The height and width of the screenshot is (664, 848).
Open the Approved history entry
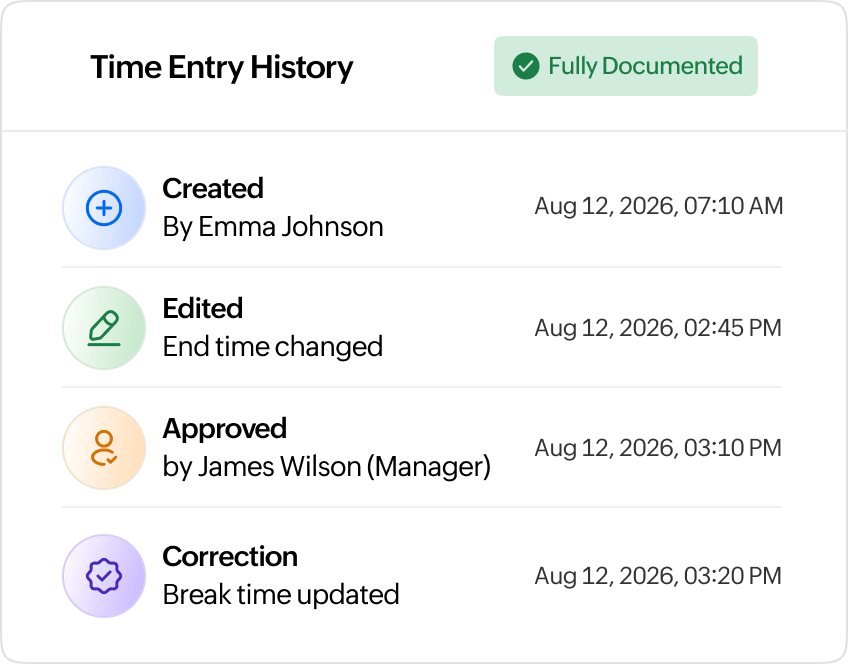click(422, 448)
